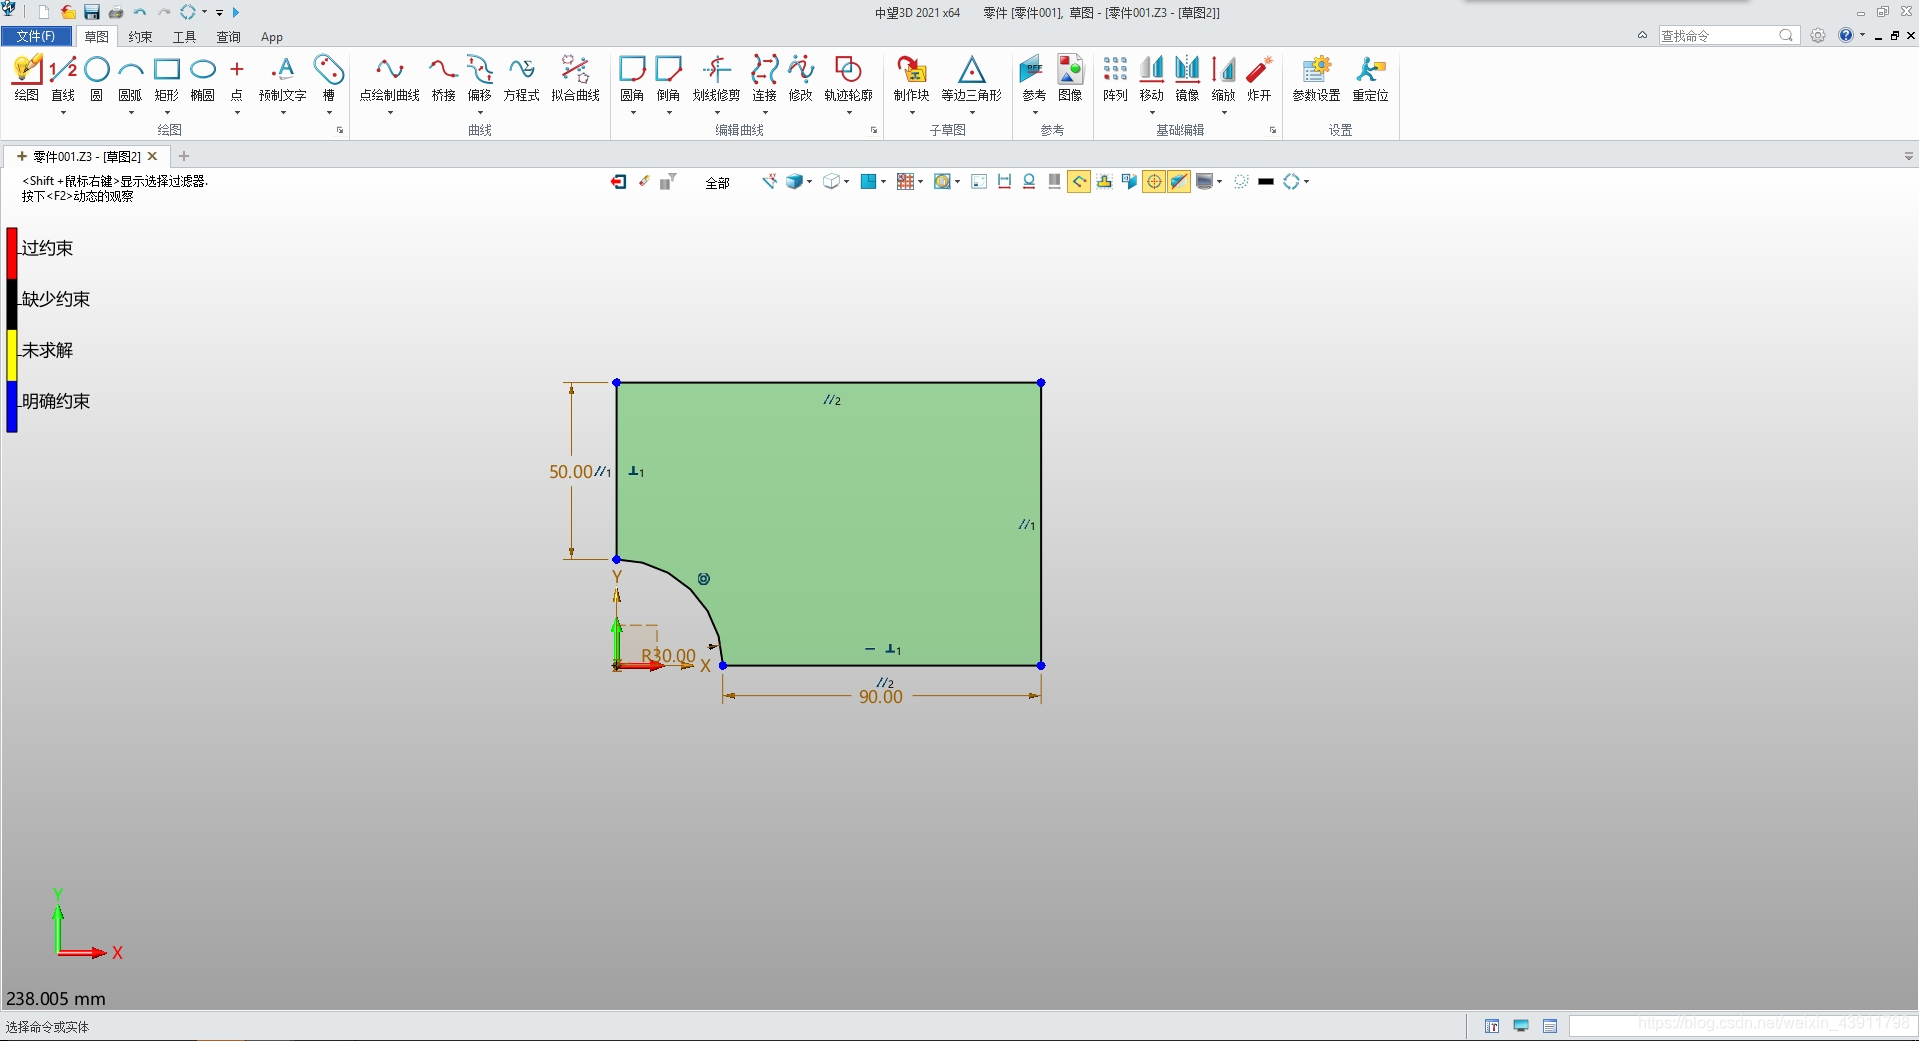The height and width of the screenshot is (1041, 1919).
Task: Click the 连接 connect curves tool
Action: (x=765, y=78)
